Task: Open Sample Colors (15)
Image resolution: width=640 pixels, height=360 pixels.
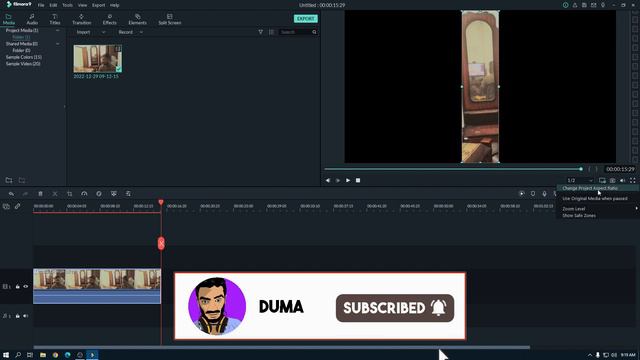Action: point(24,57)
